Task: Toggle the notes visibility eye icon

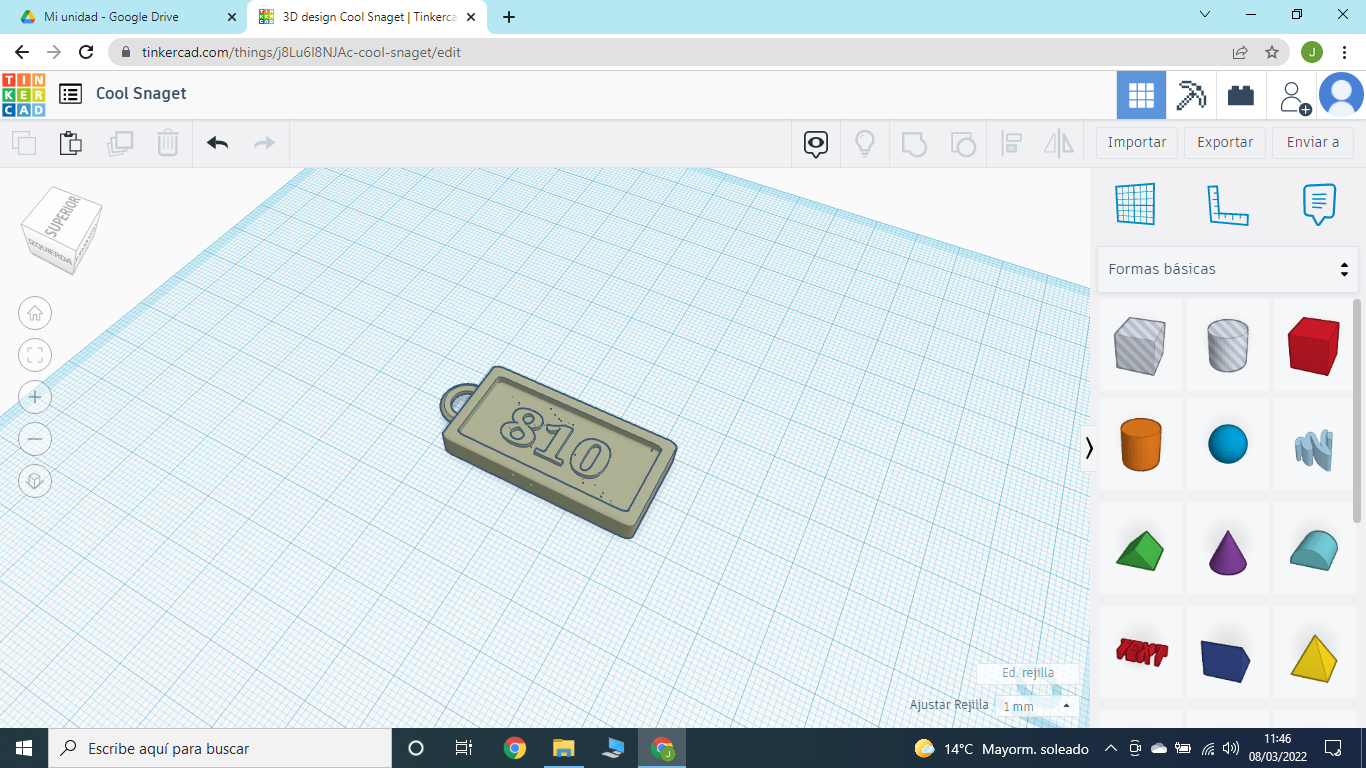Action: coord(816,144)
